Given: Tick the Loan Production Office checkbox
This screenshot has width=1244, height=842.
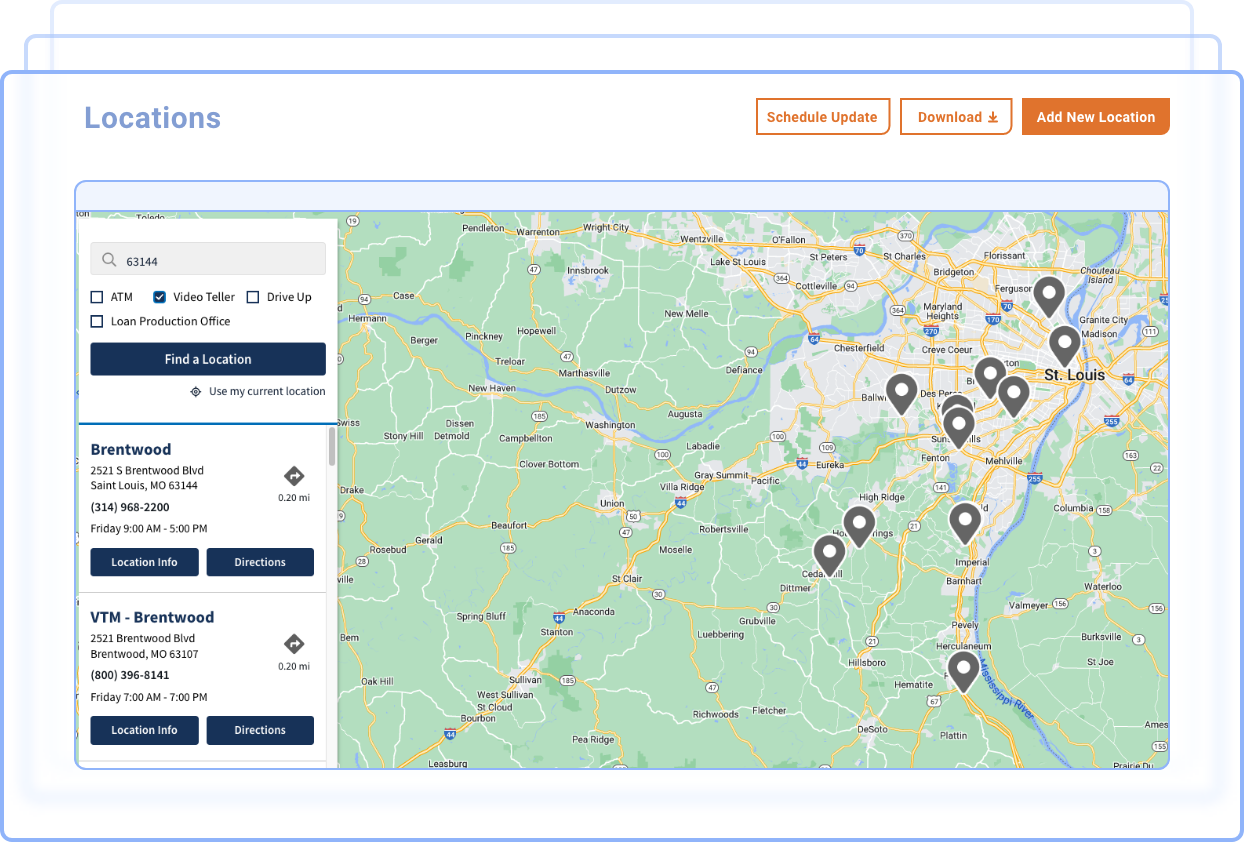Looking at the screenshot, I should pos(97,321).
